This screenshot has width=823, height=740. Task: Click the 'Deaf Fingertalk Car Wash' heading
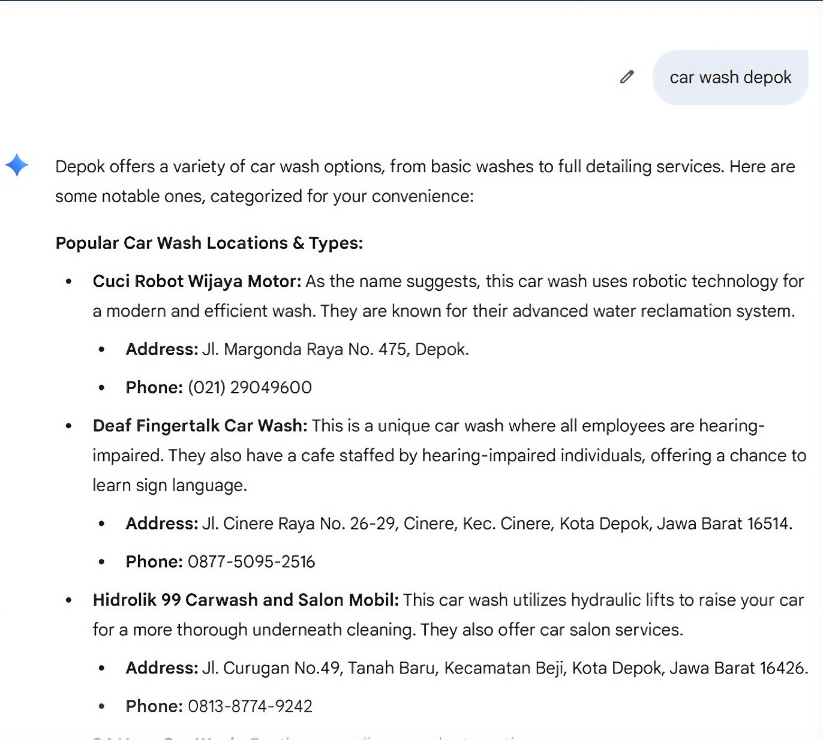click(200, 426)
